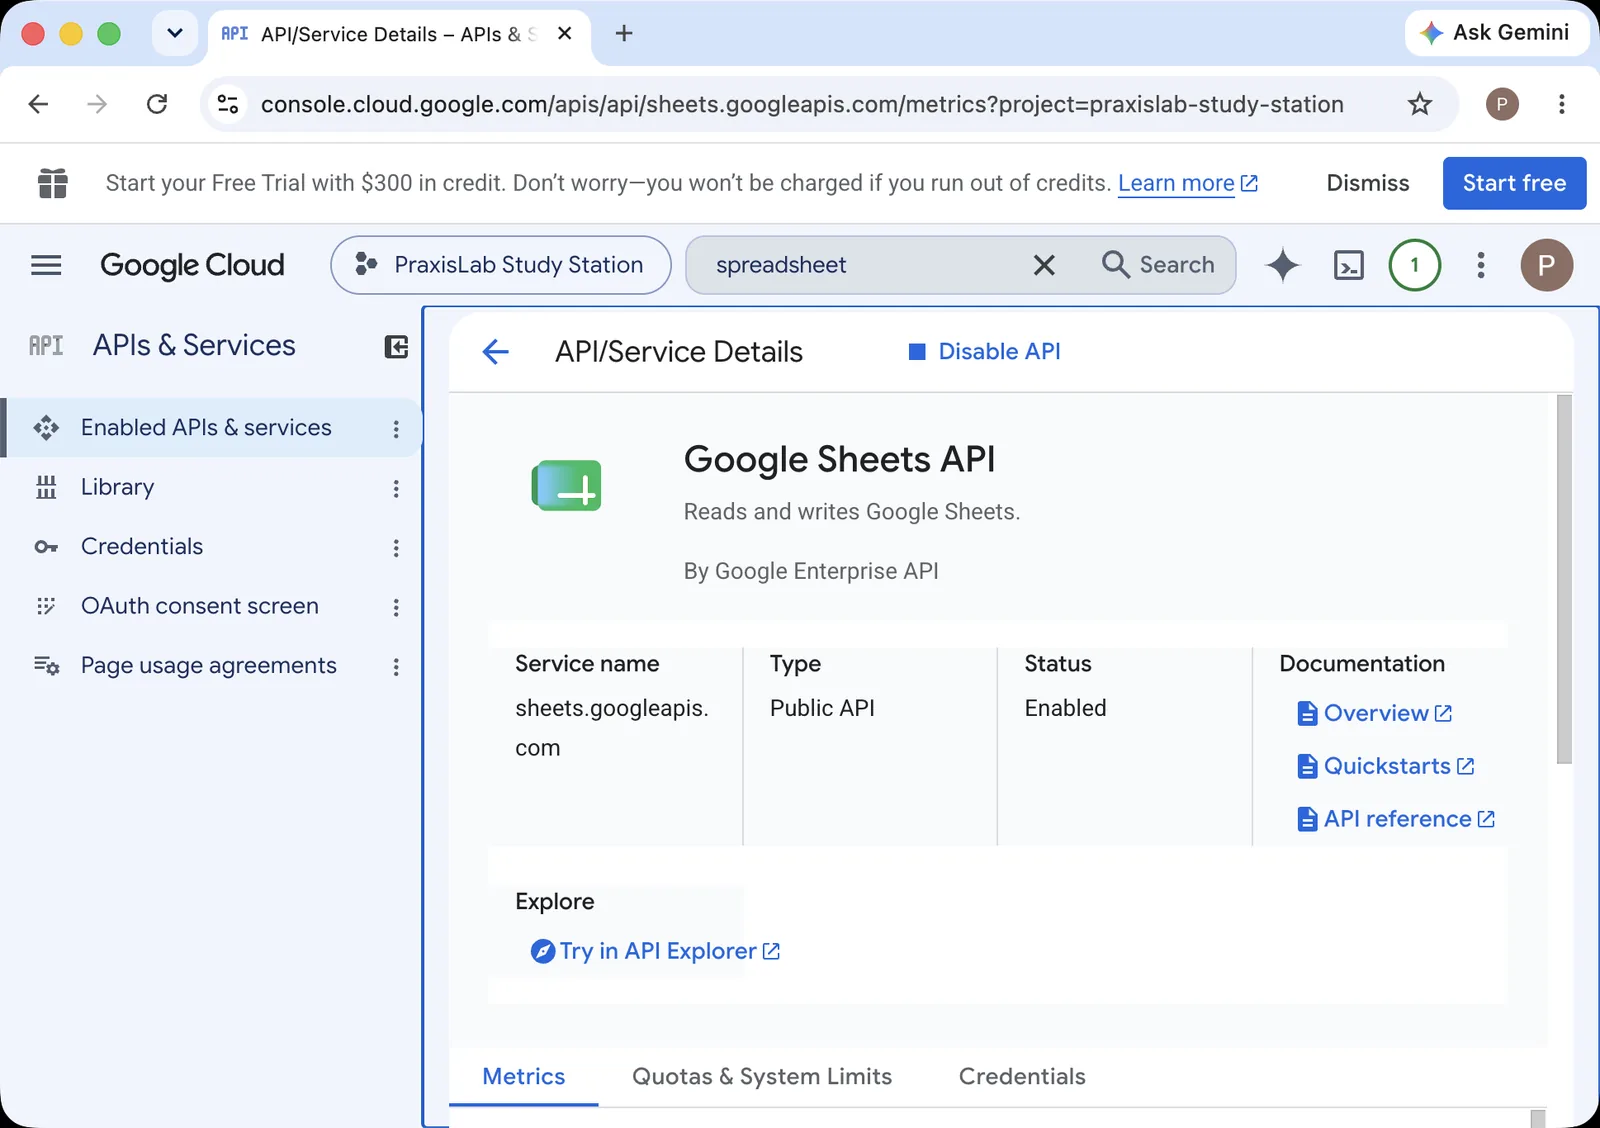1600x1128 pixels.
Task: Clear the spreadsheet search text
Action: [1044, 265]
